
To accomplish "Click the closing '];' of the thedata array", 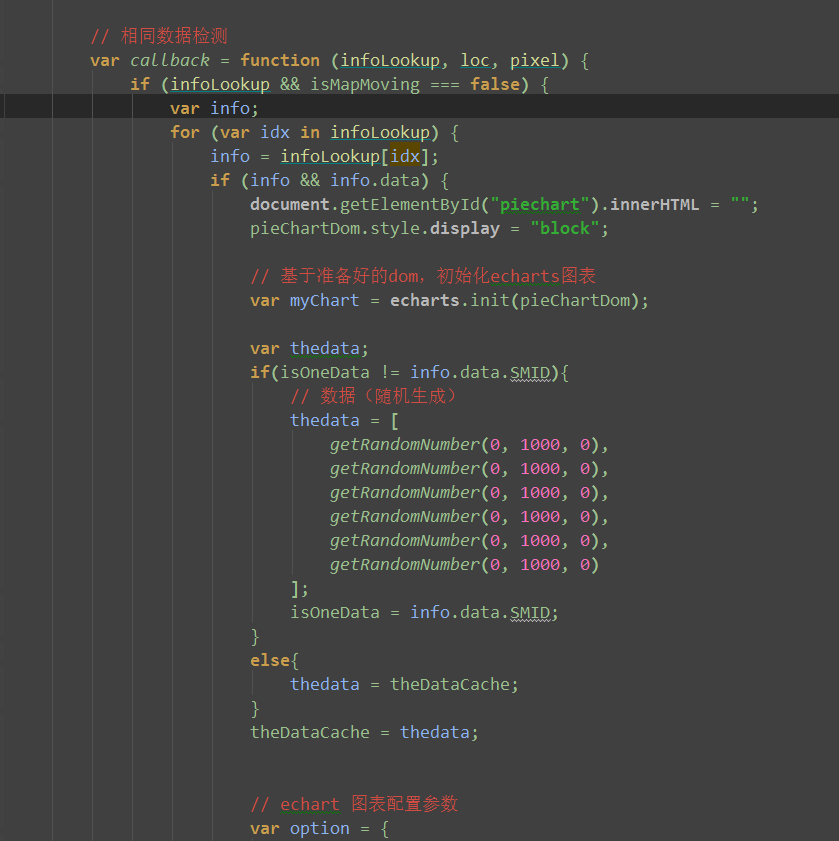I will (300, 589).
